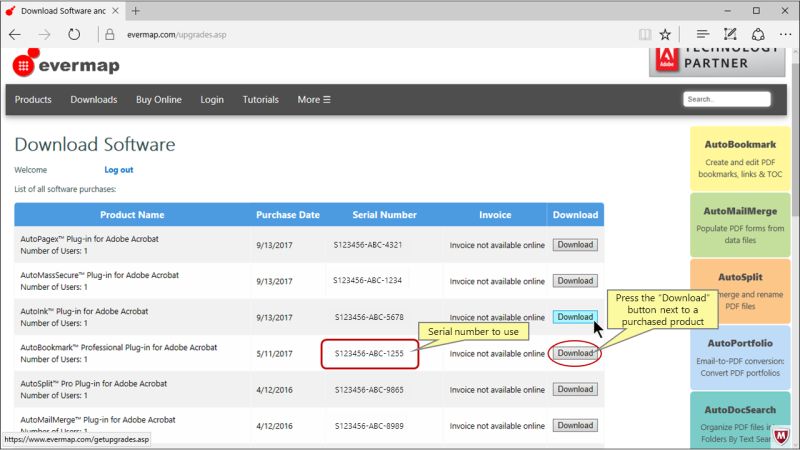Click the site Search field
Screen dimensions: 800x450
click(727, 99)
